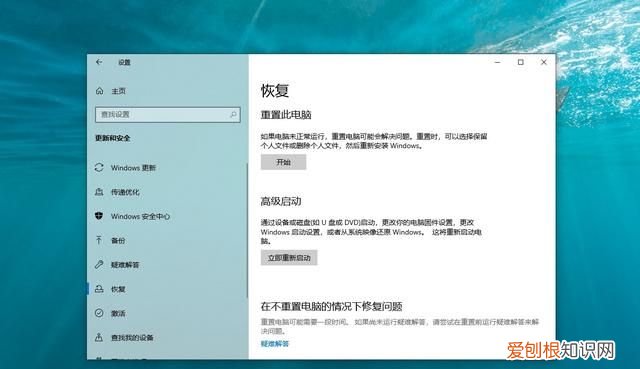Click the 备份 upload arrow icon
Screen dimensions: 640x369
coord(99,240)
